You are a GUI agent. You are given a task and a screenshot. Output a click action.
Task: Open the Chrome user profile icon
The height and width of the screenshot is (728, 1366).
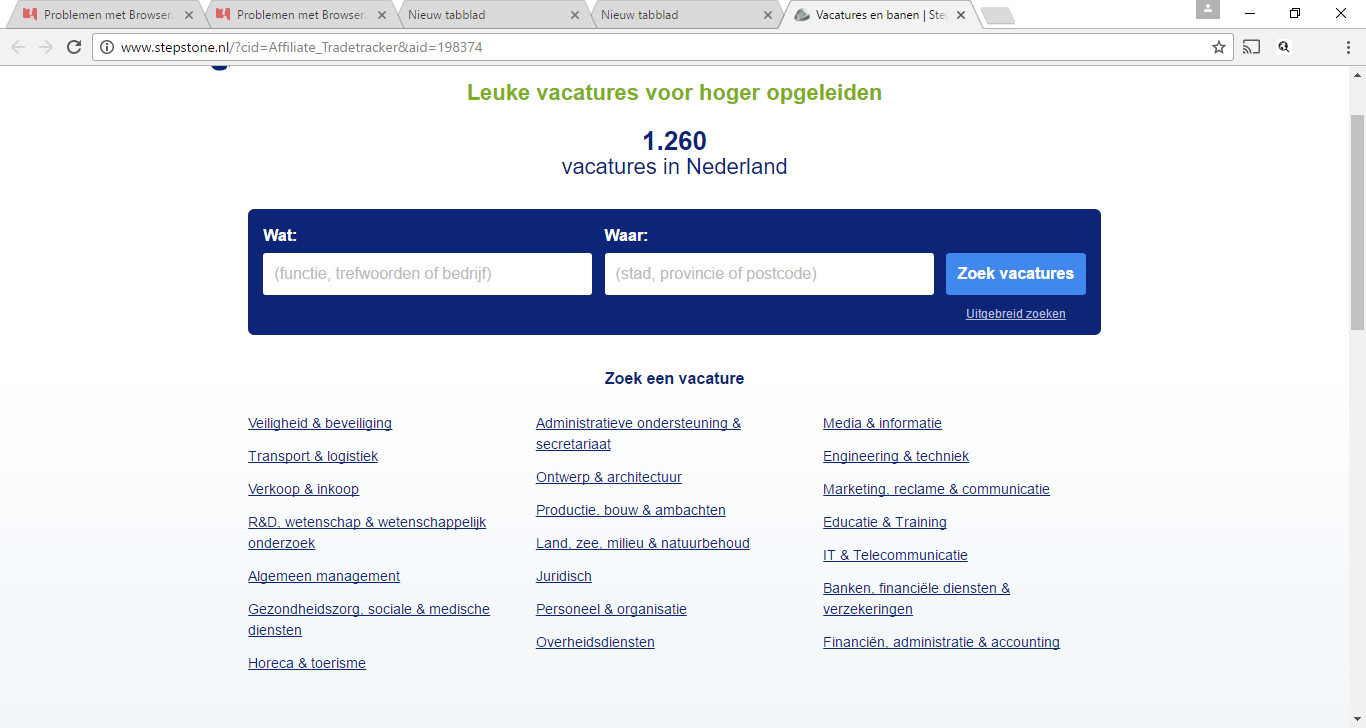1208,10
